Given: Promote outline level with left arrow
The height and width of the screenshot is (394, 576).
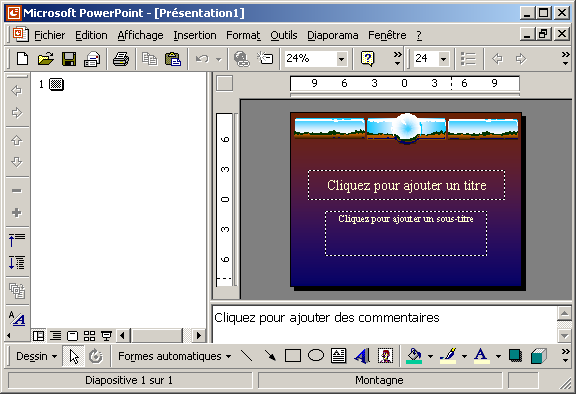Looking at the screenshot, I should (16, 91).
